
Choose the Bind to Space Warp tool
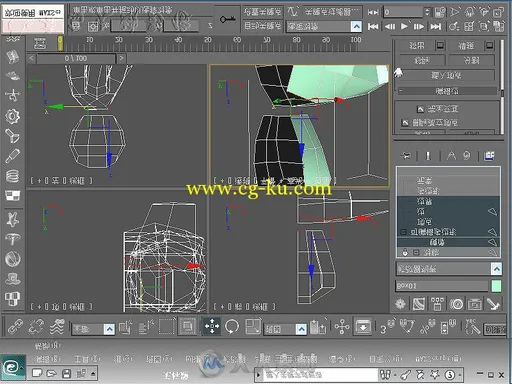point(57,327)
